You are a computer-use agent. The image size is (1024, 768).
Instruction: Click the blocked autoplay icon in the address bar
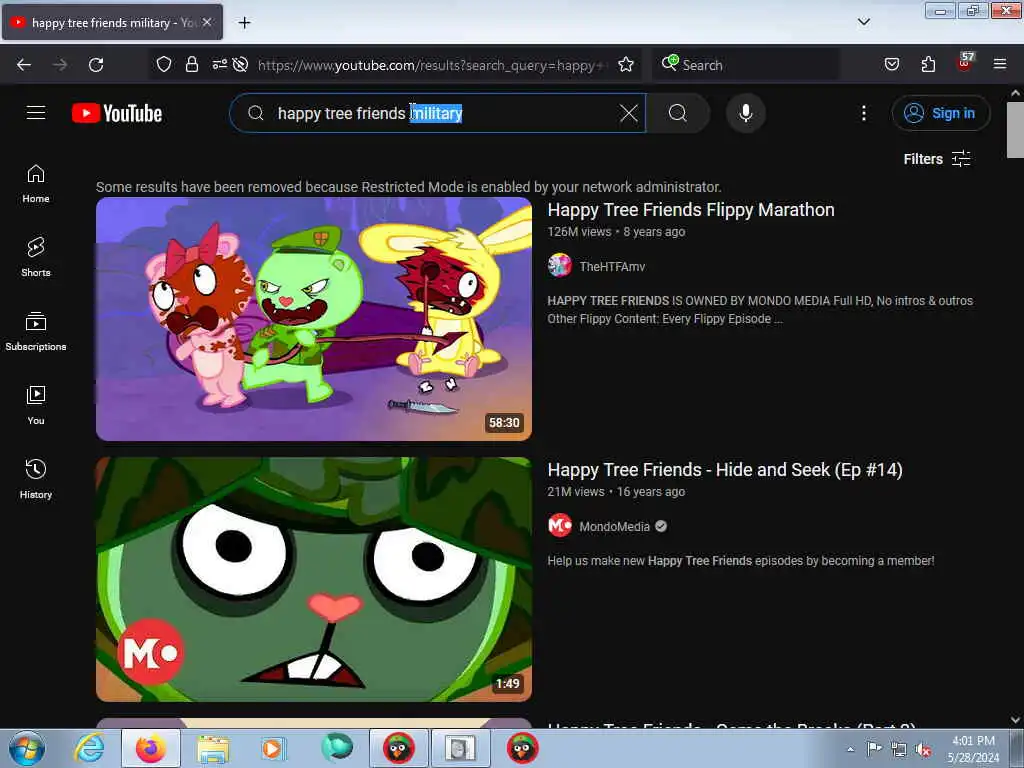pyautogui.click(x=240, y=64)
